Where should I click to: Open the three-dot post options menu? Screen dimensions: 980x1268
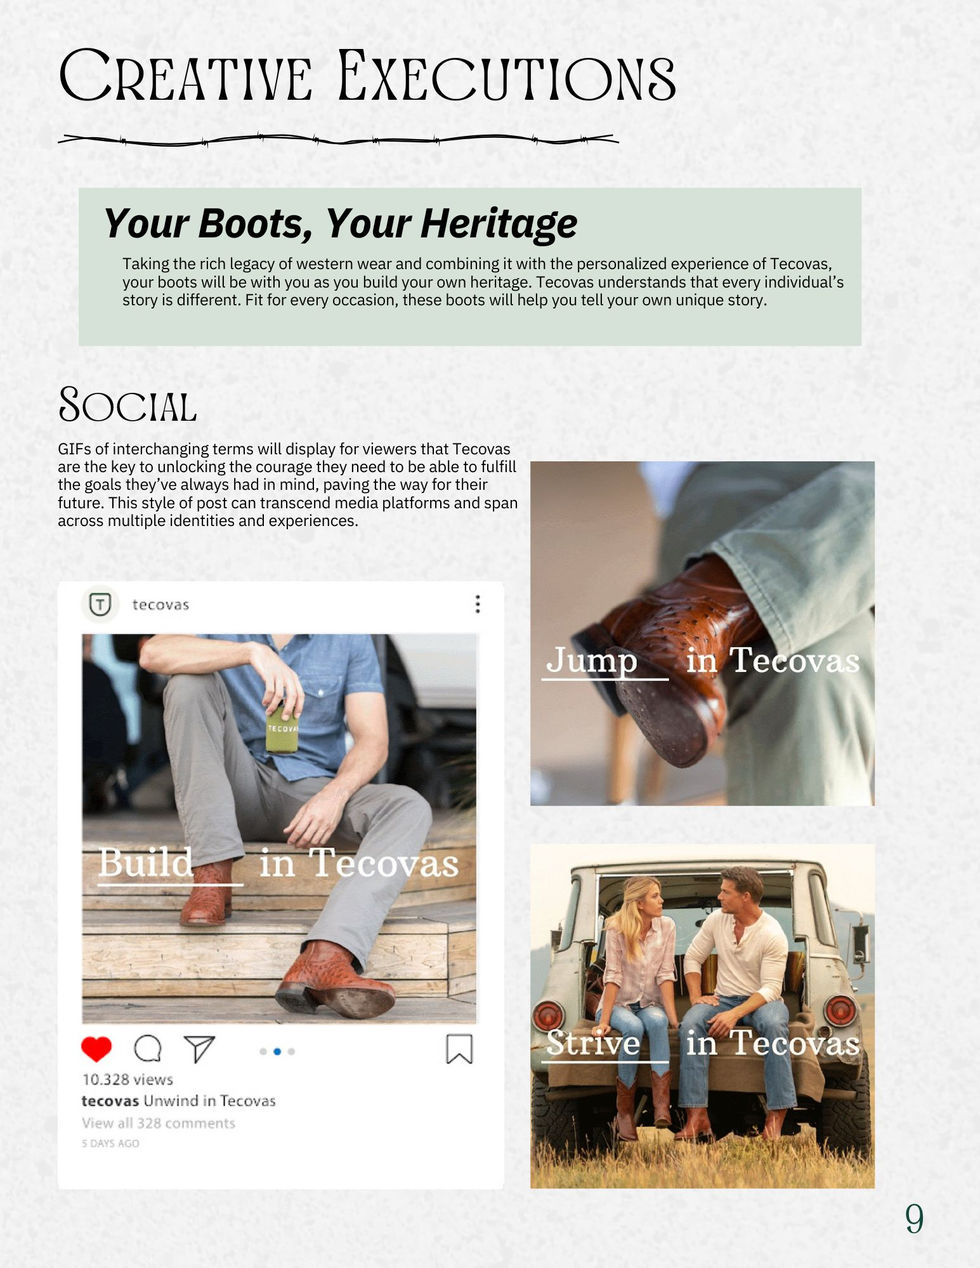(478, 604)
